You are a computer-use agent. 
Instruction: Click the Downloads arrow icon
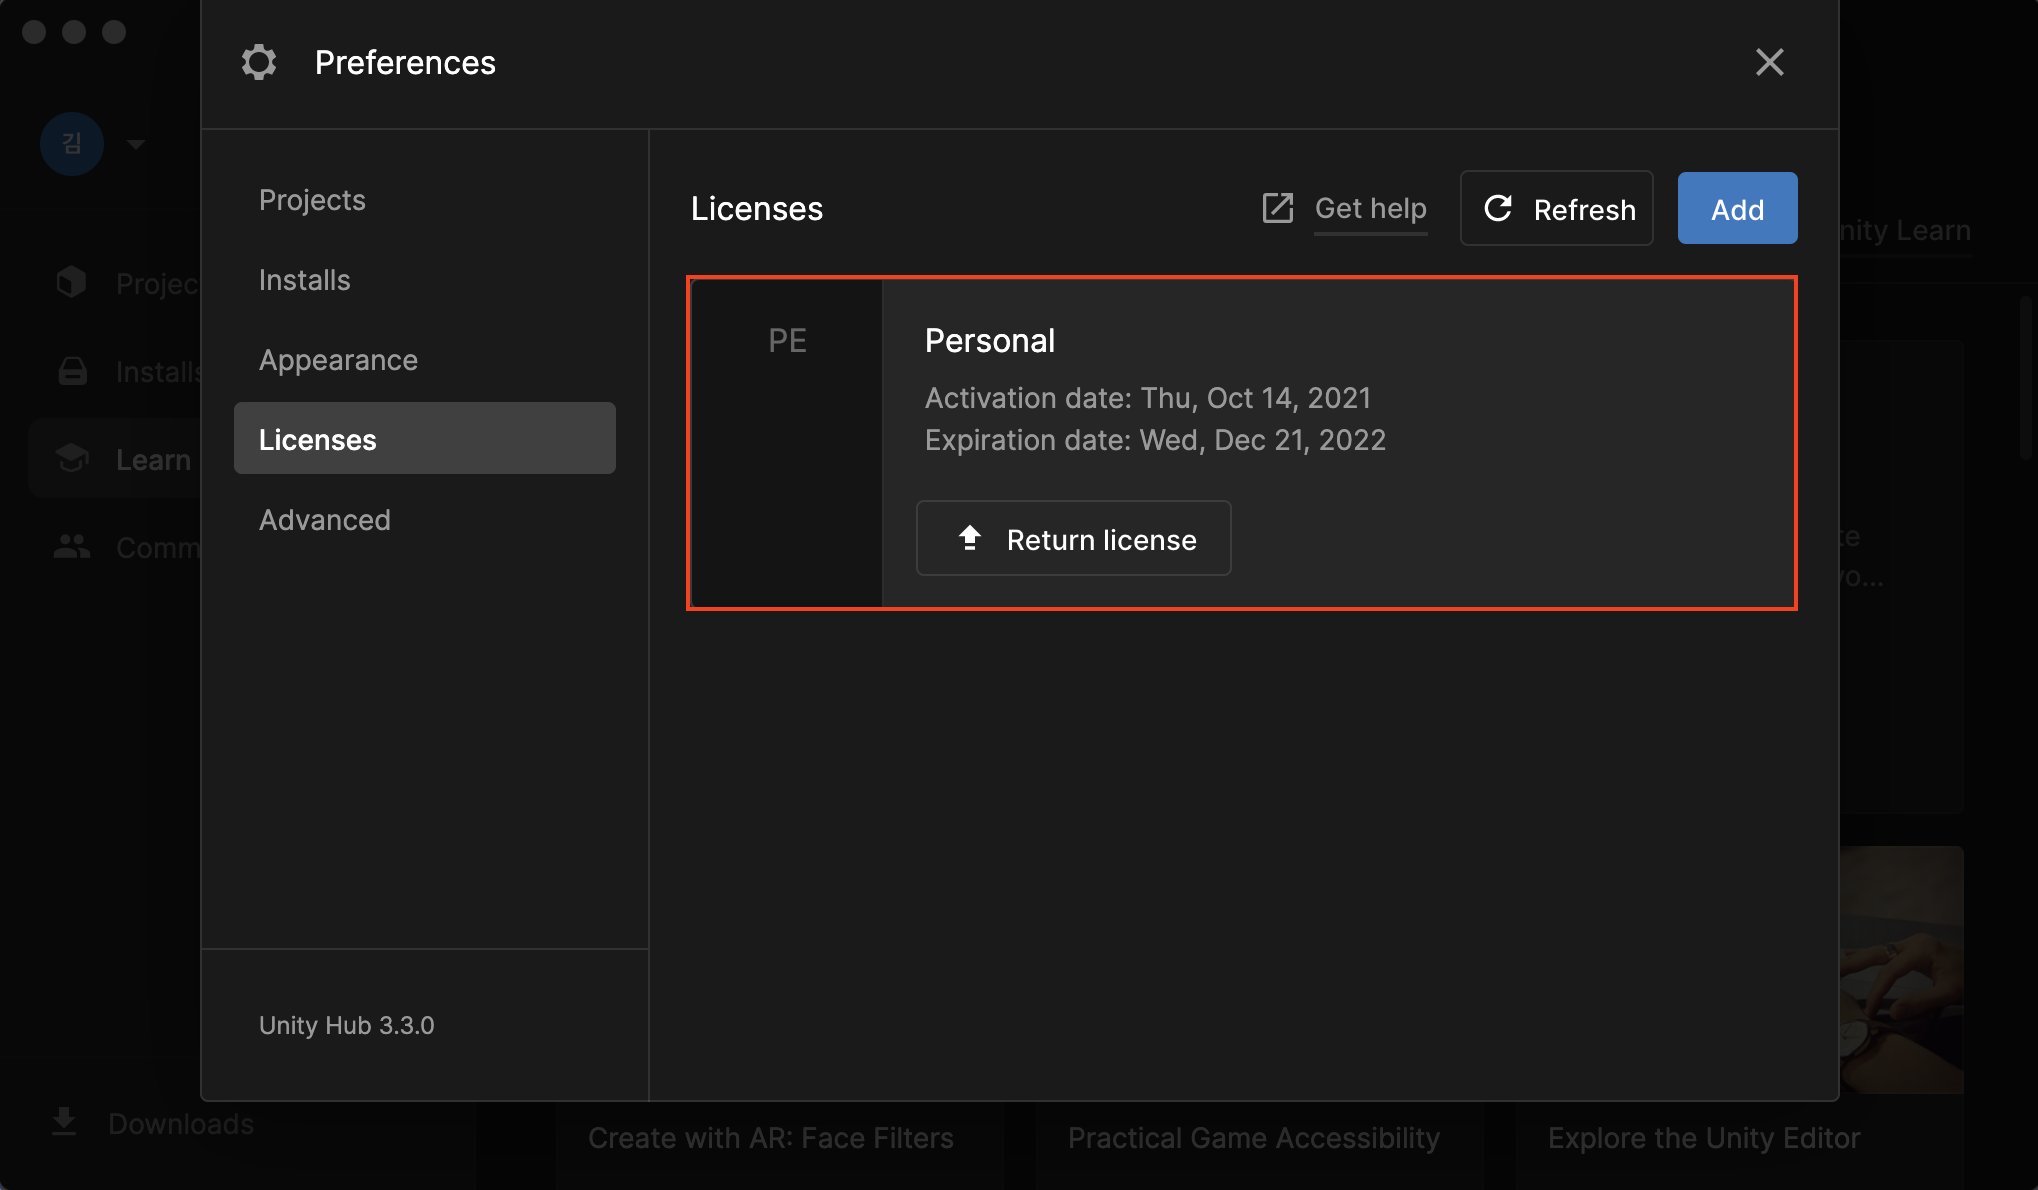click(x=64, y=1122)
